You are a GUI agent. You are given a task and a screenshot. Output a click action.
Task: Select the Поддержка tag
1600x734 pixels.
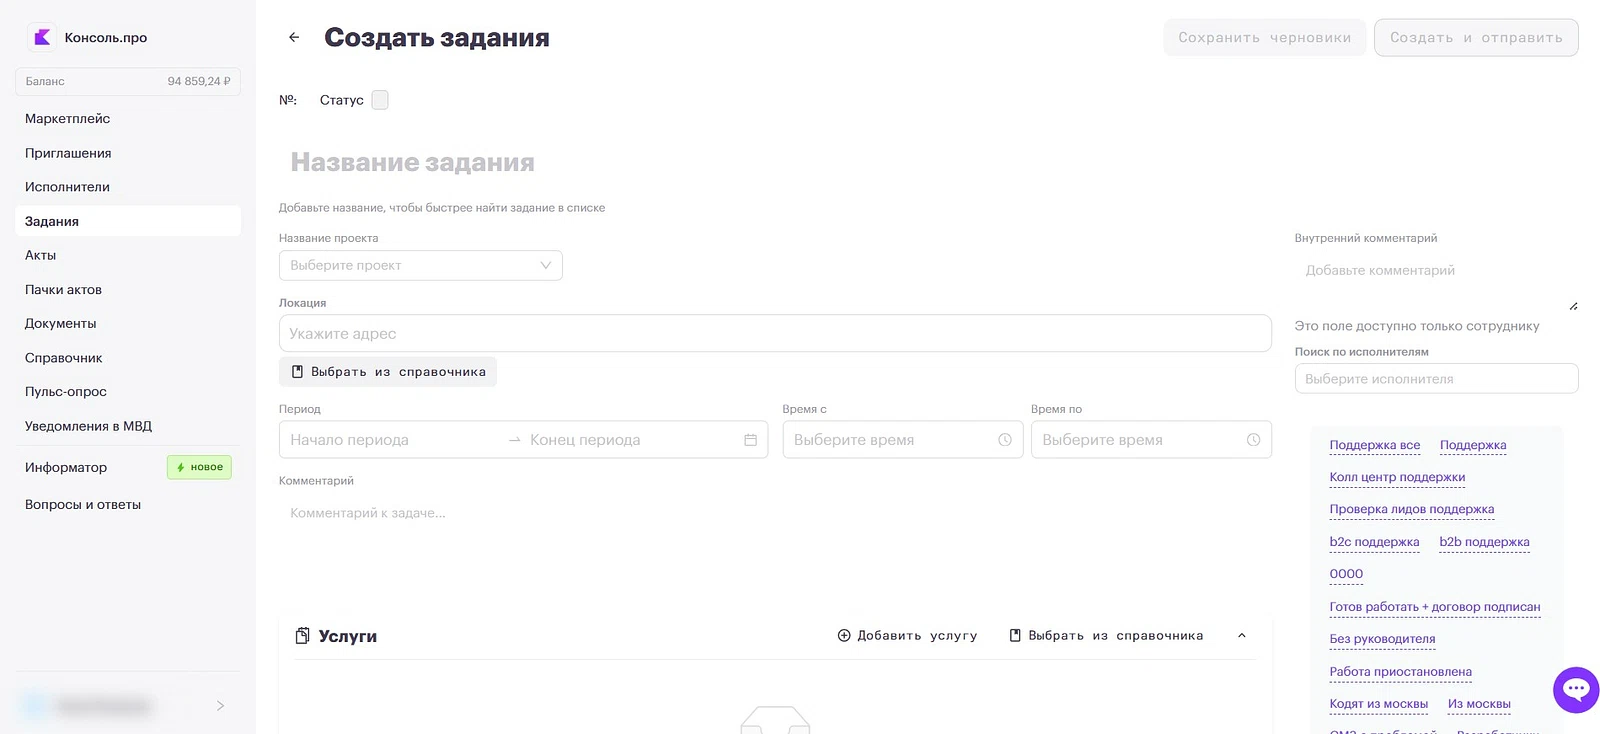pyautogui.click(x=1473, y=445)
